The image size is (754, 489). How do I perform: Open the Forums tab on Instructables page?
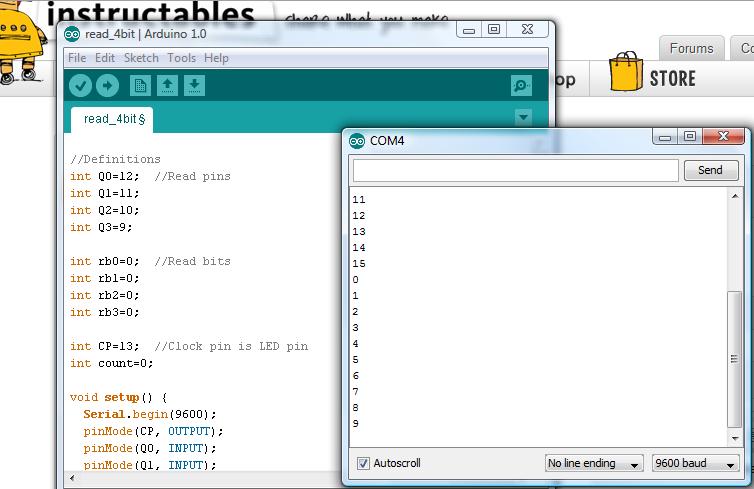pos(691,48)
